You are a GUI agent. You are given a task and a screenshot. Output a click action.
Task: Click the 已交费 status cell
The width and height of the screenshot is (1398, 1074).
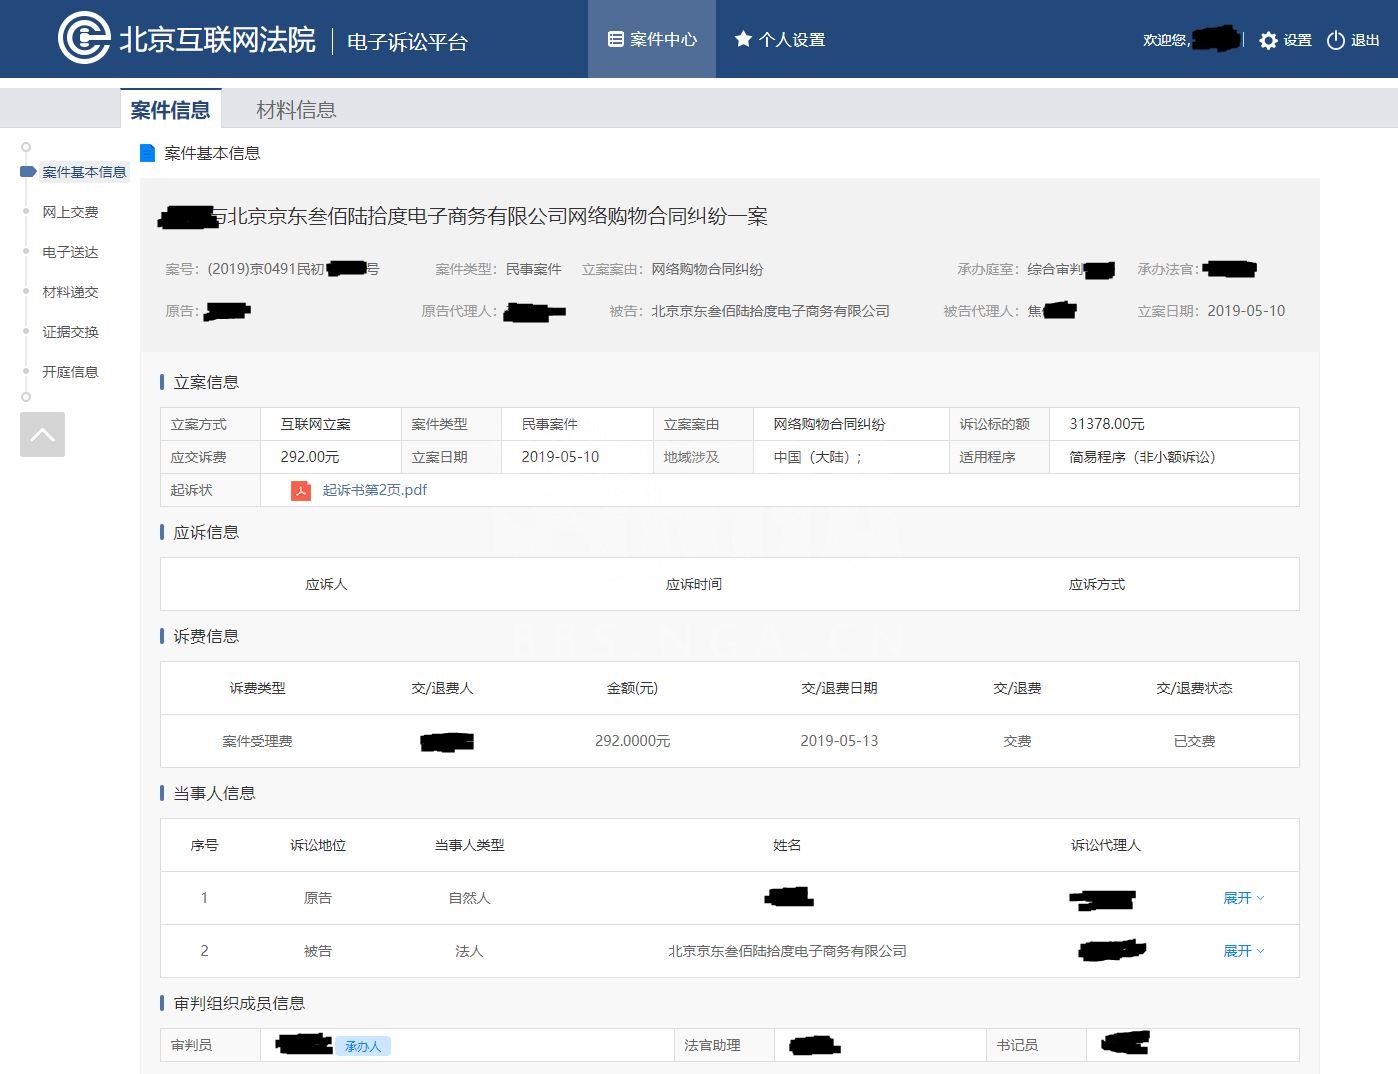(x=1194, y=741)
